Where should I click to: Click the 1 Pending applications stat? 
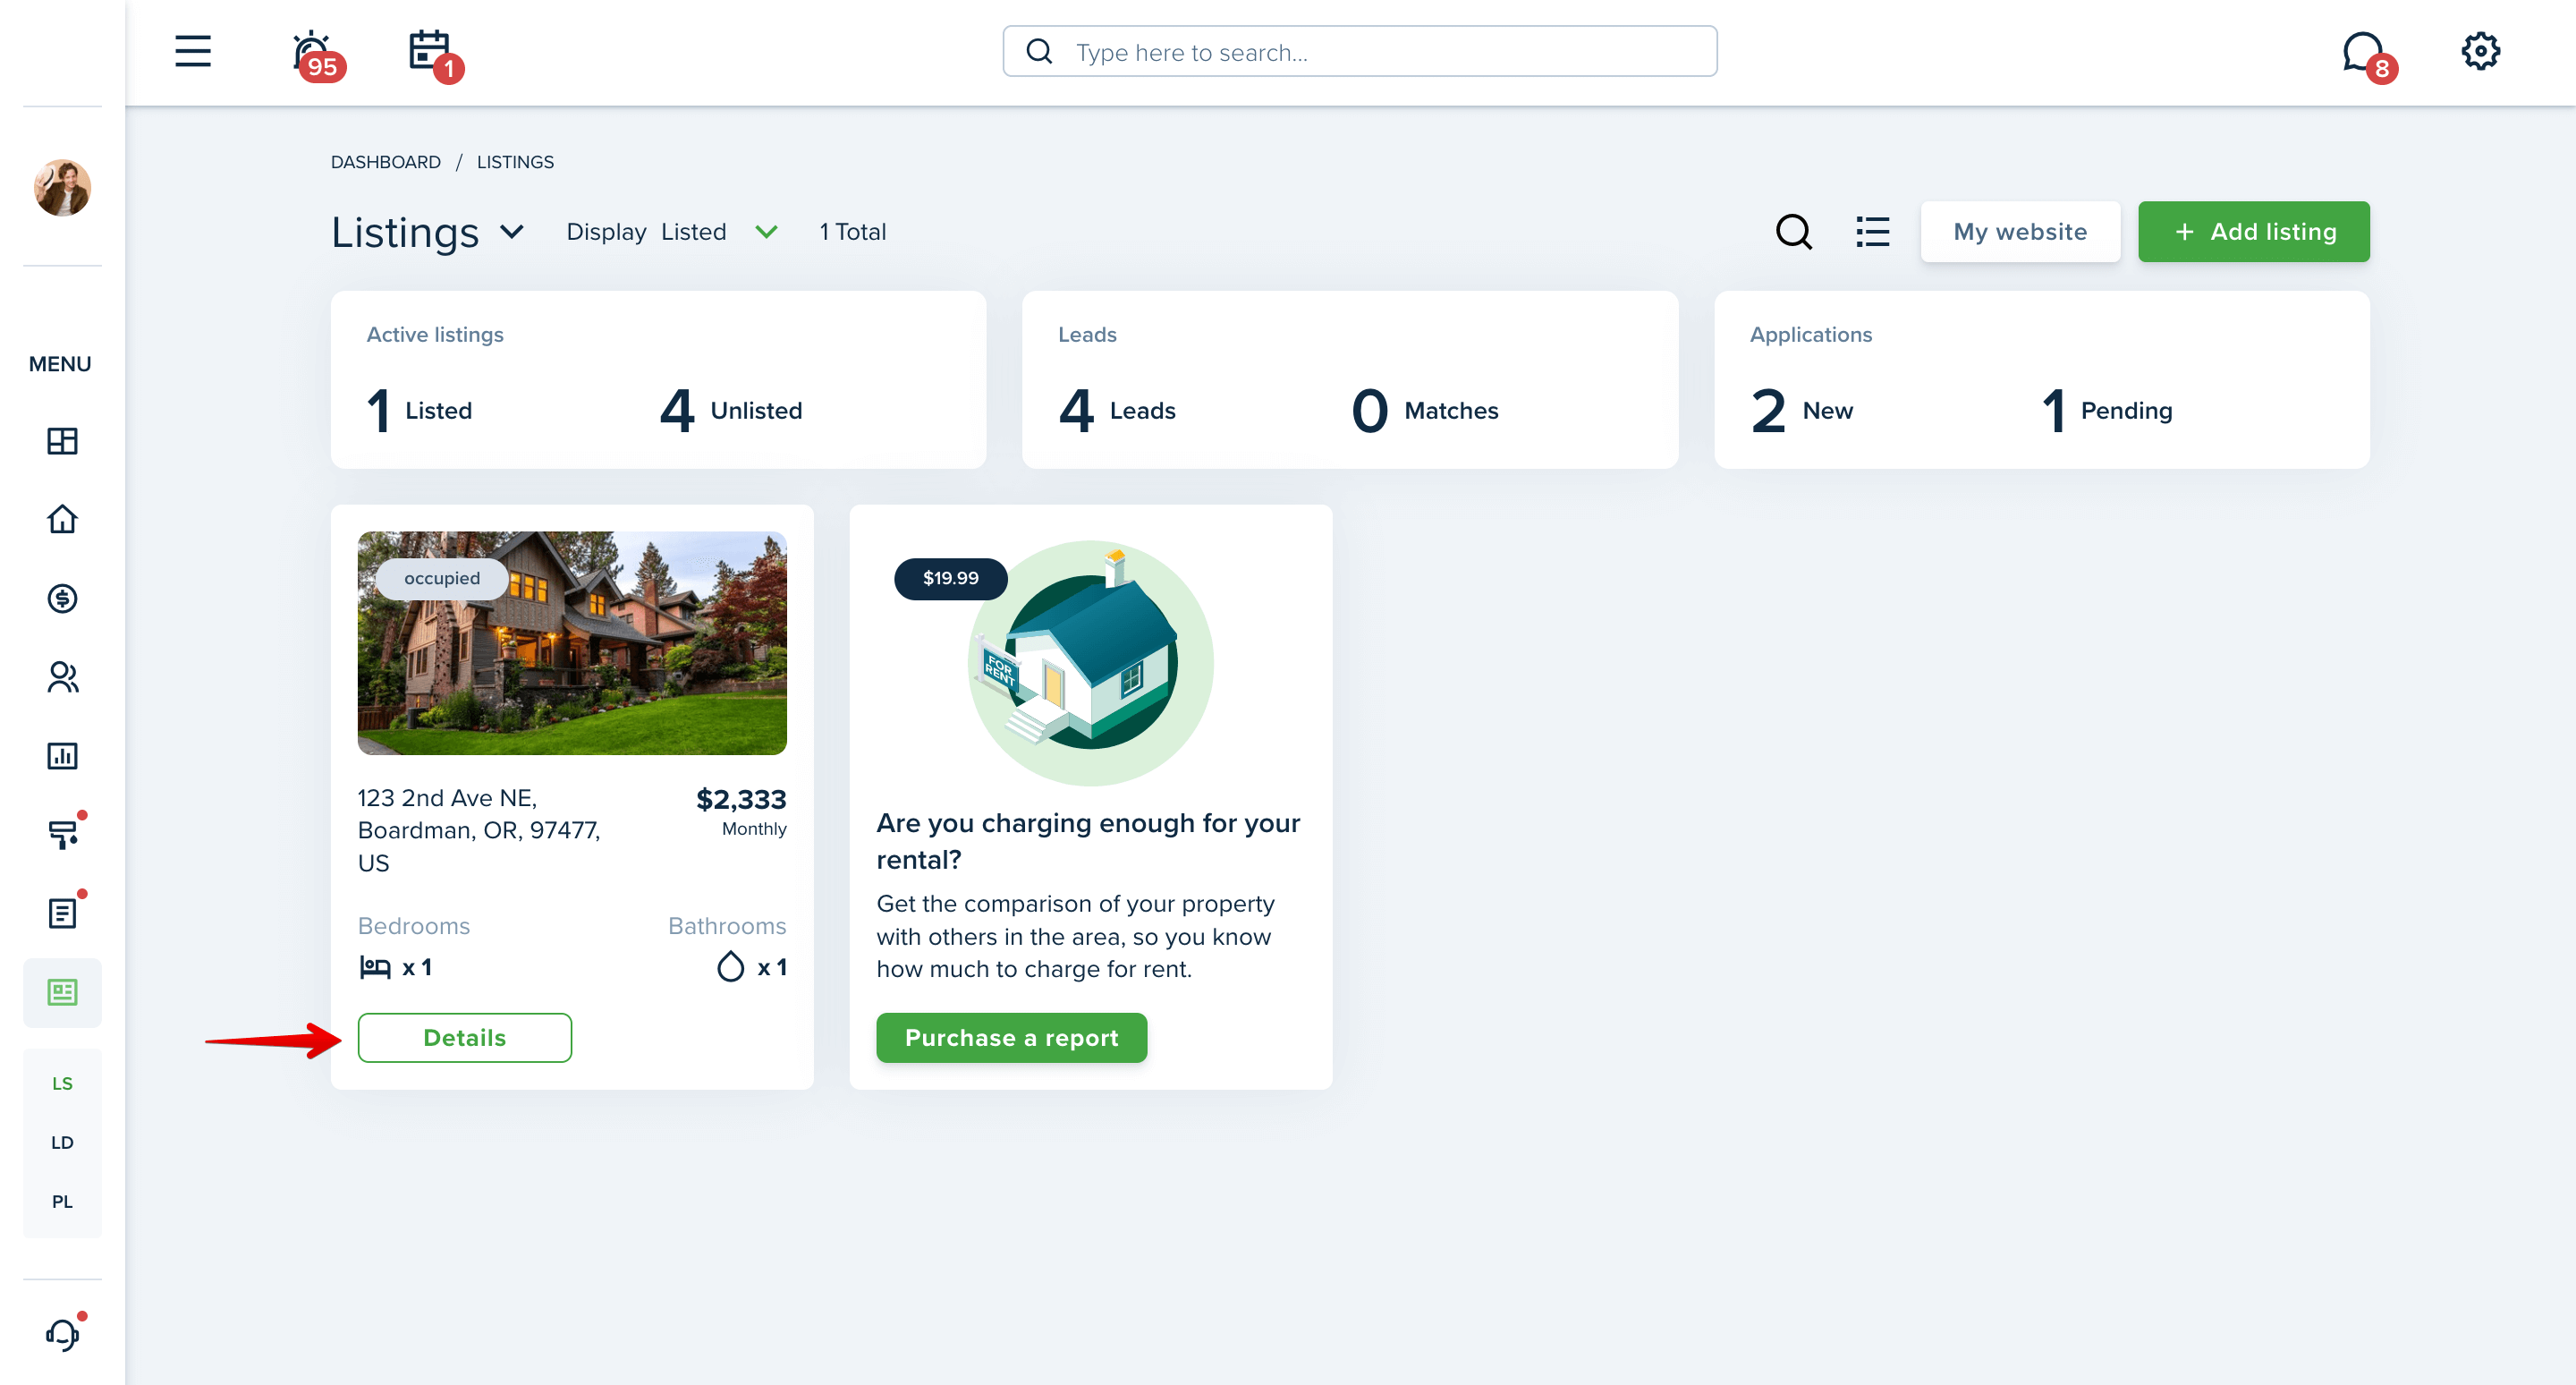pos(2107,411)
